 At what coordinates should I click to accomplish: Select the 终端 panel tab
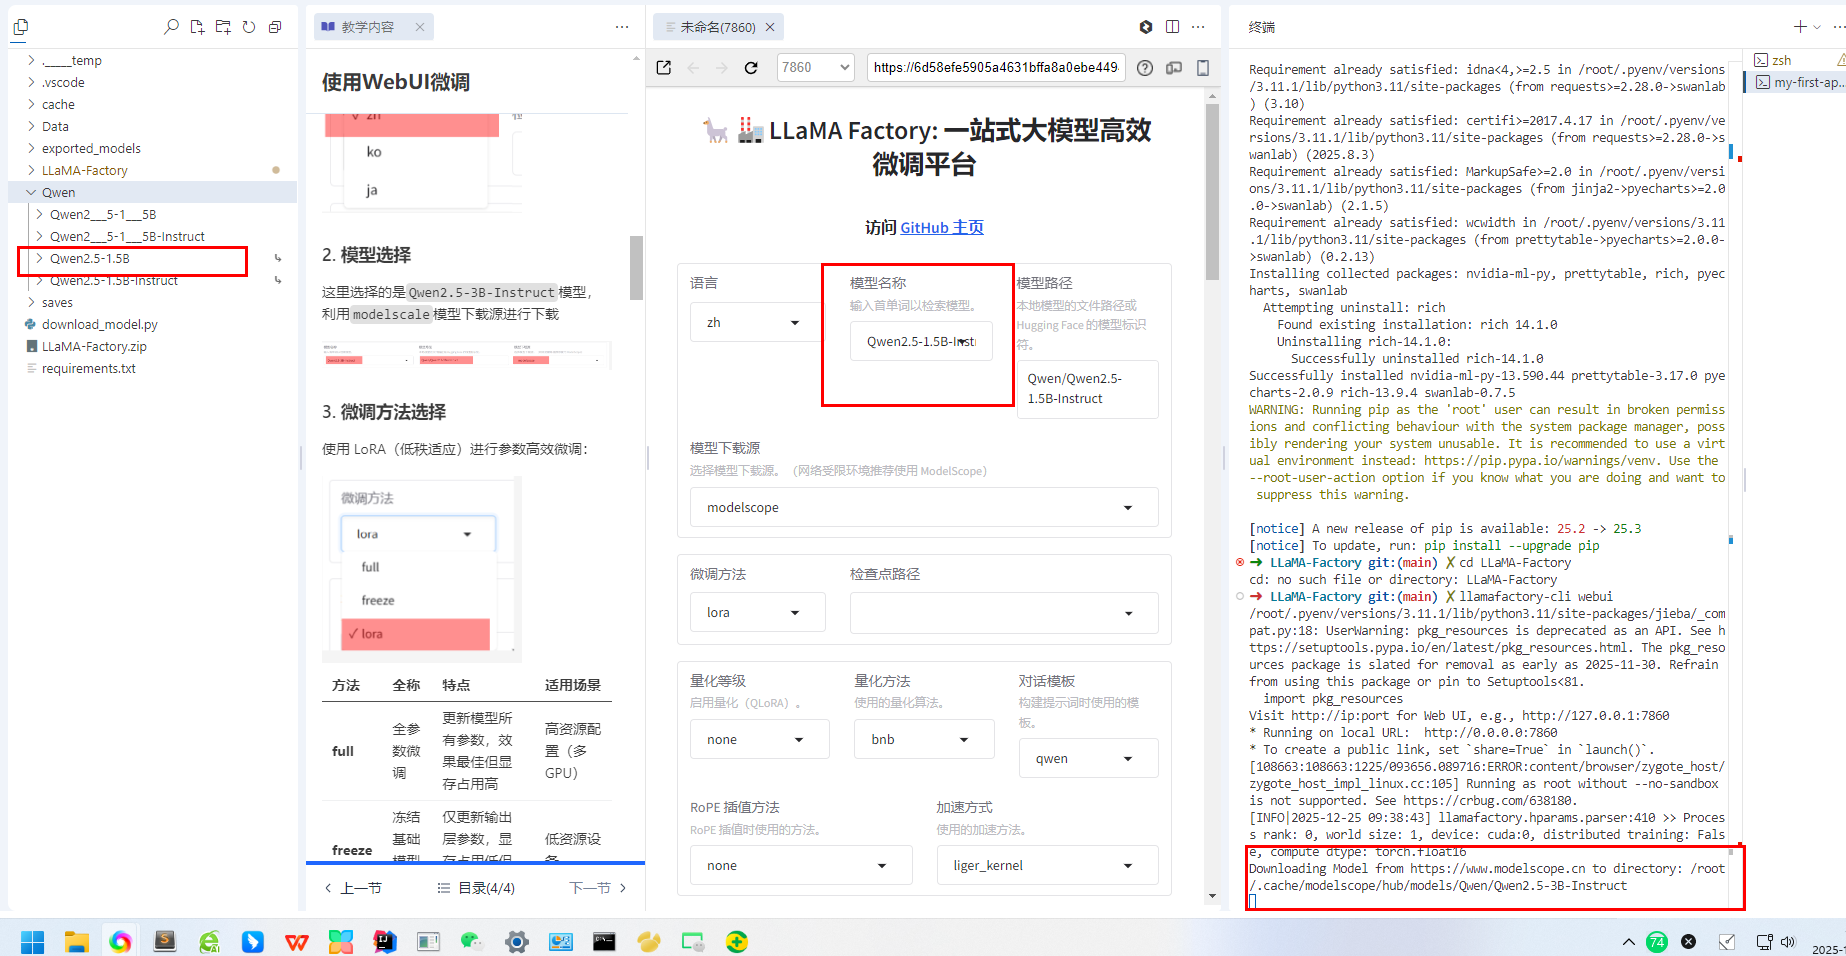[x=1262, y=27]
